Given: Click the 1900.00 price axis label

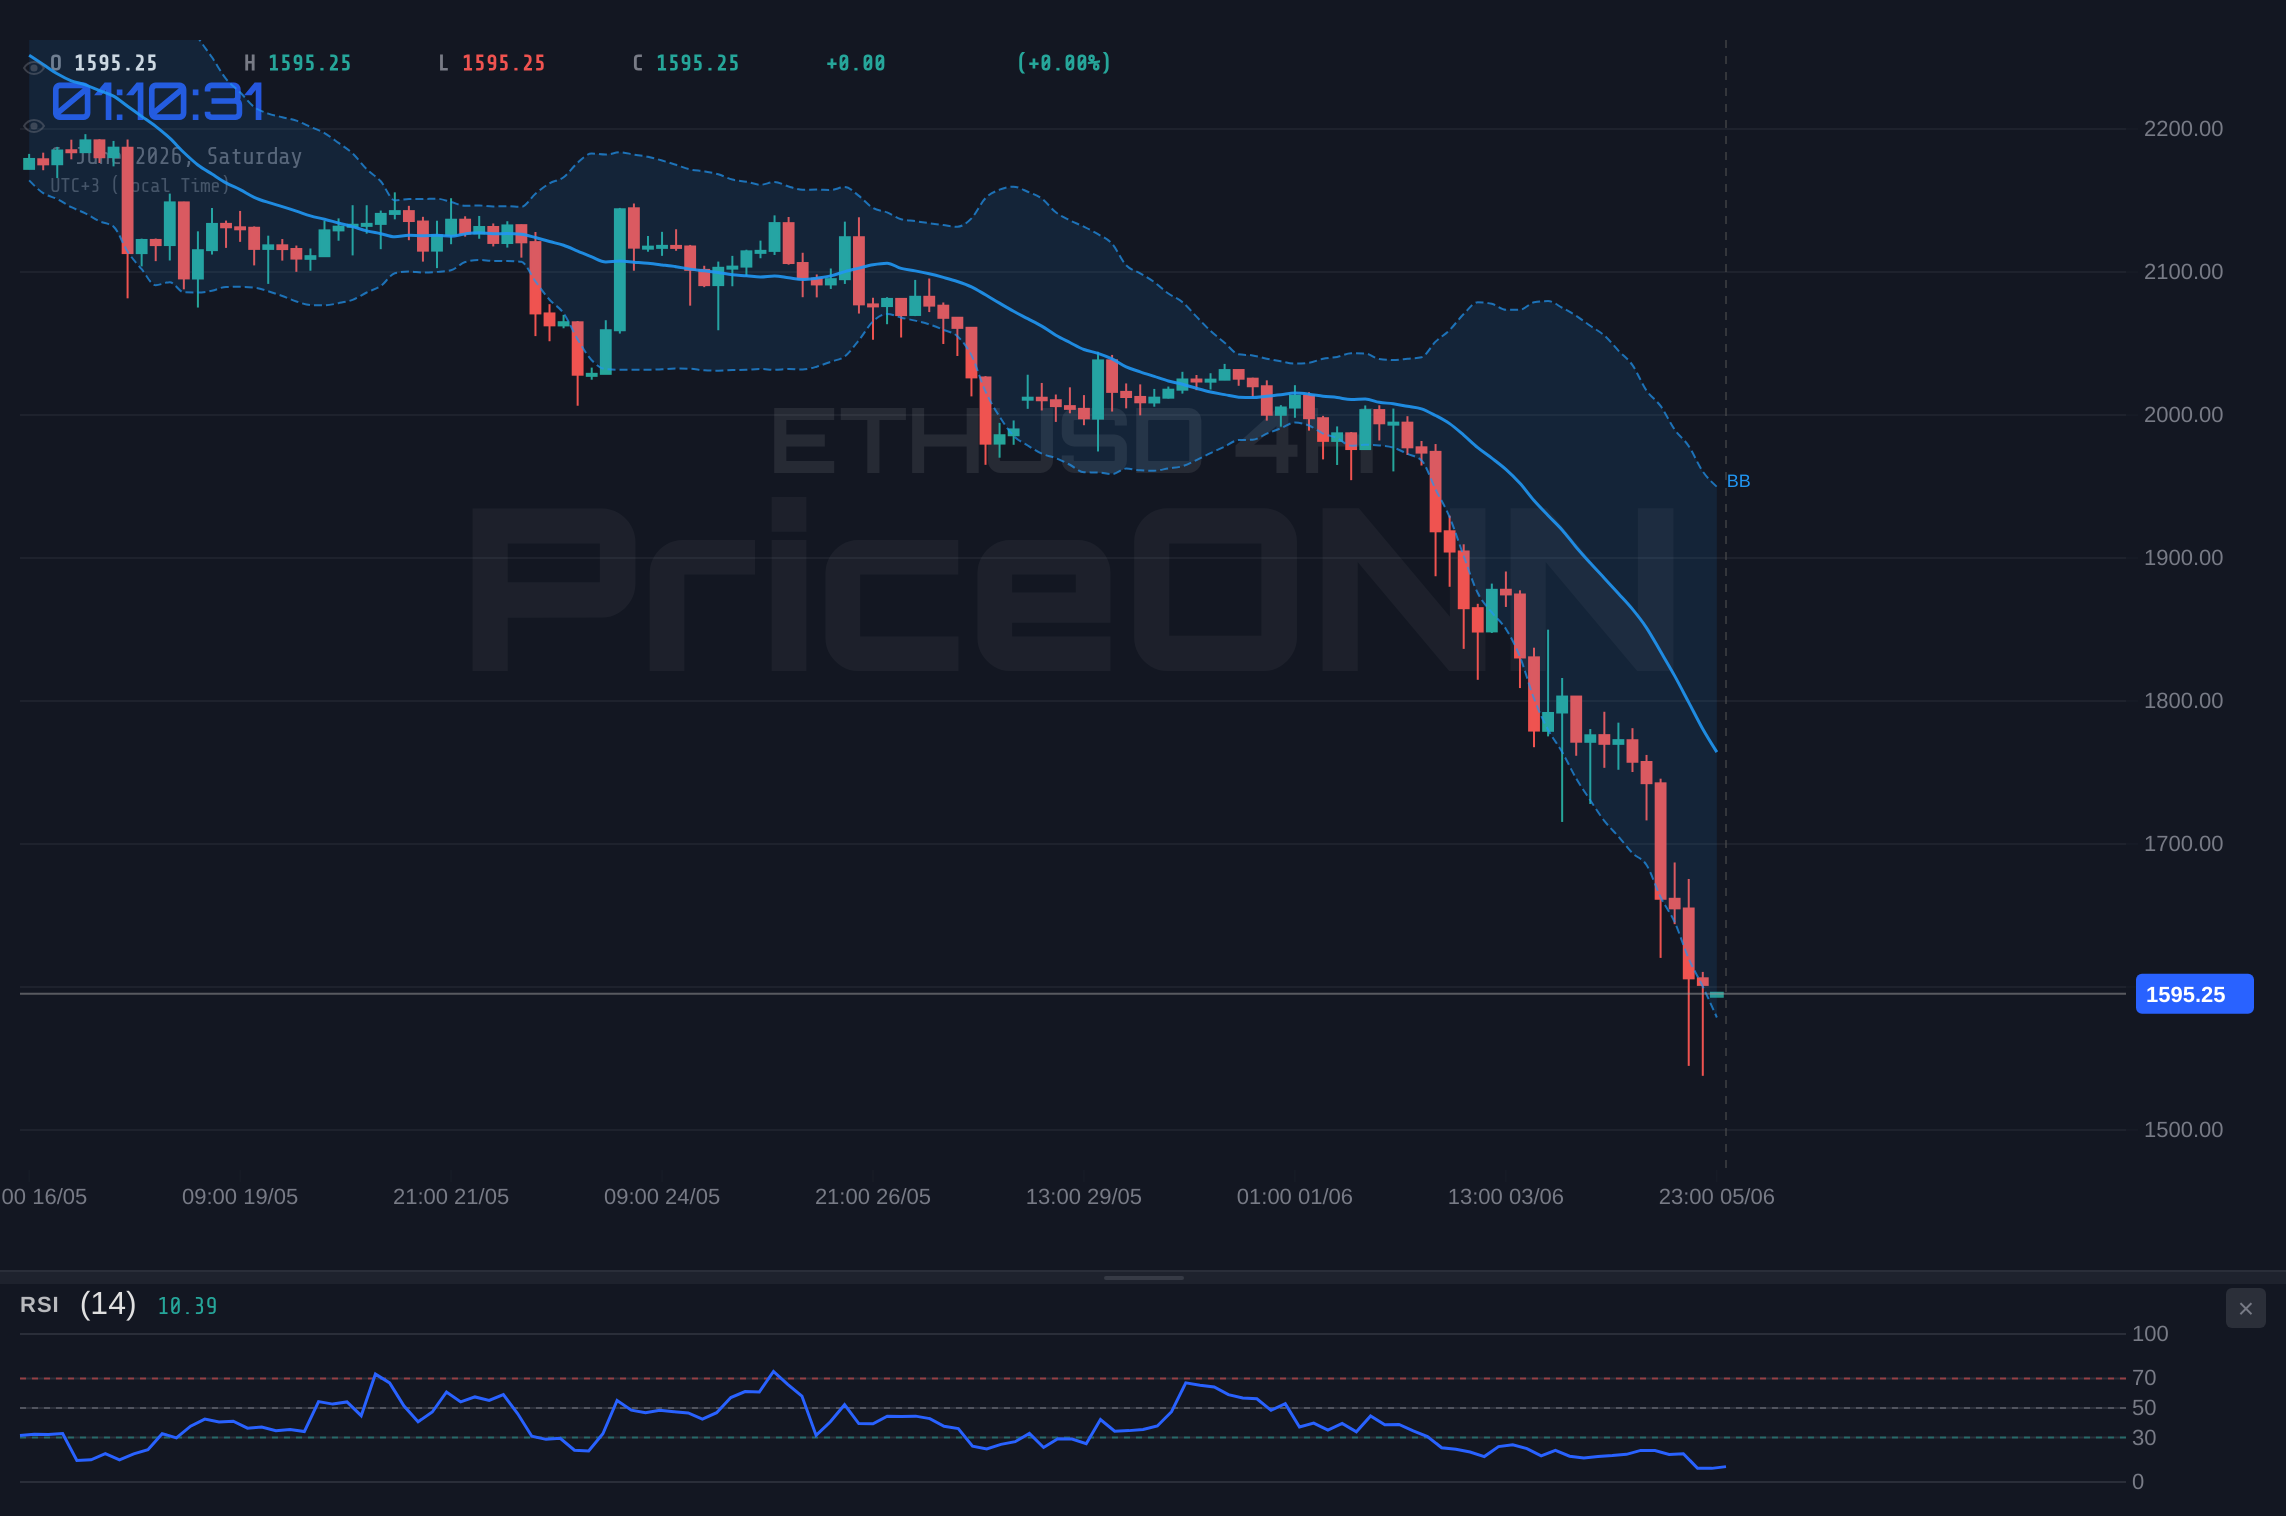Looking at the screenshot, I should click(x=2183, y=558).
